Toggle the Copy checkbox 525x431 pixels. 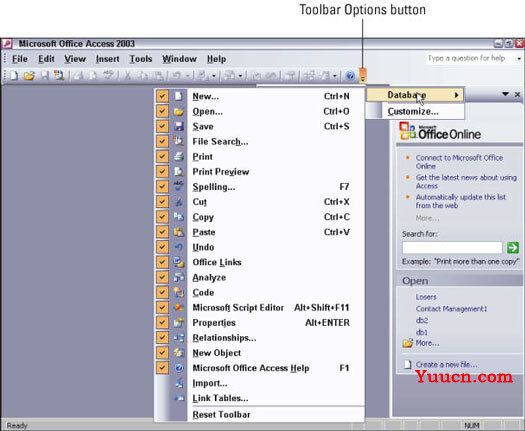[x=162, y=217]
